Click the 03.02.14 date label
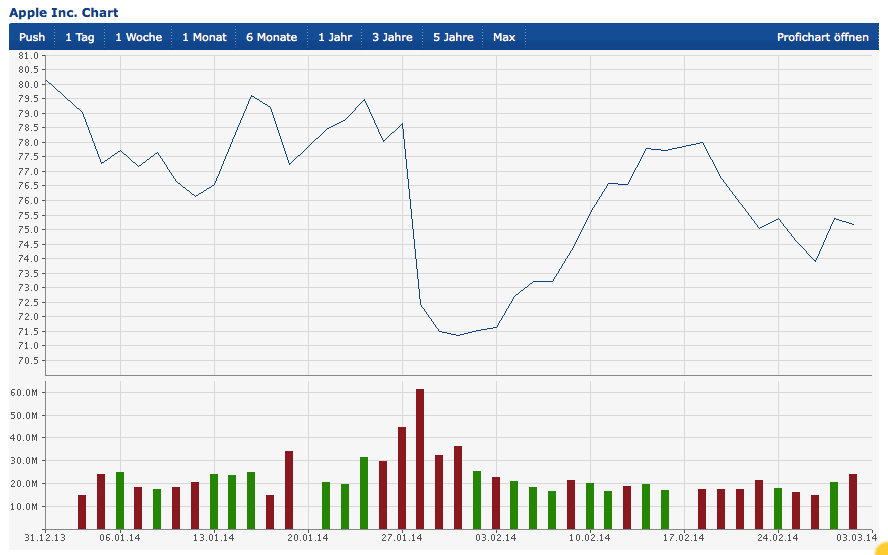Viewport: 888px width, 555px height. coord(496,538)
